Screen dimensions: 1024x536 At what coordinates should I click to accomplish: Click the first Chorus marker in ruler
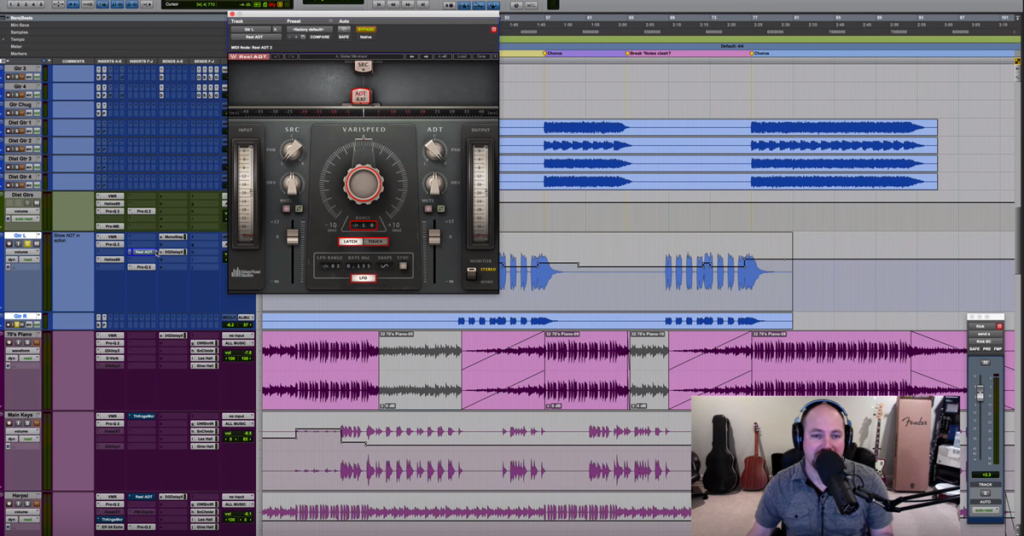(x=554, y=53)
